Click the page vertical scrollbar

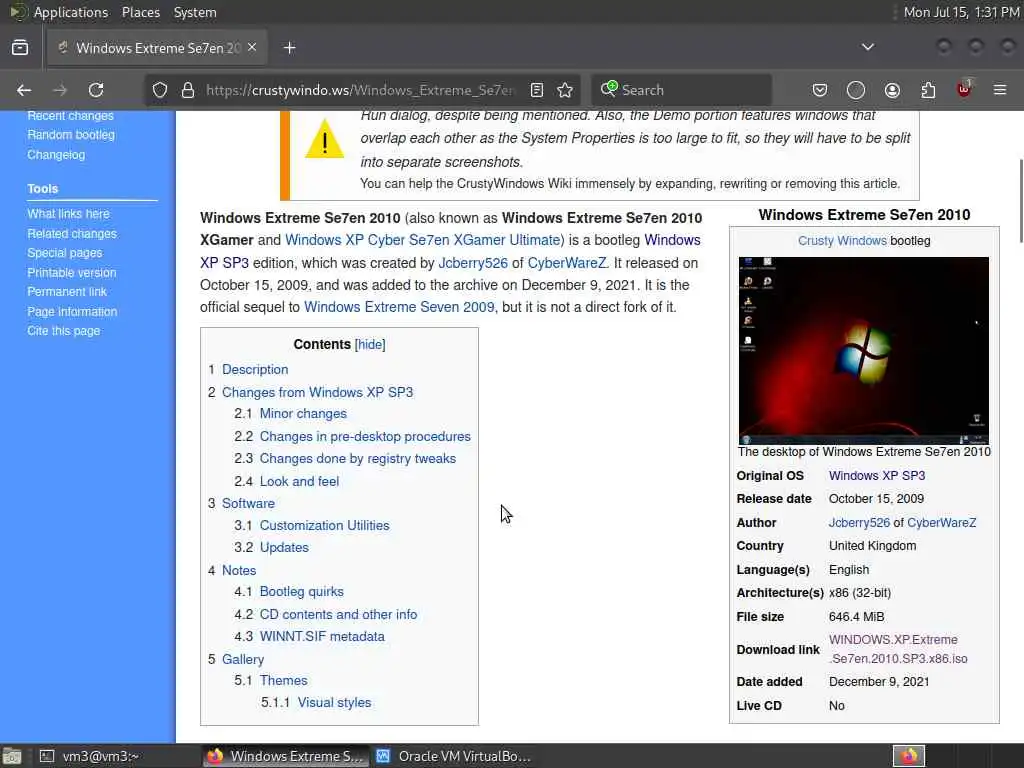click(x=1020, y=200)
